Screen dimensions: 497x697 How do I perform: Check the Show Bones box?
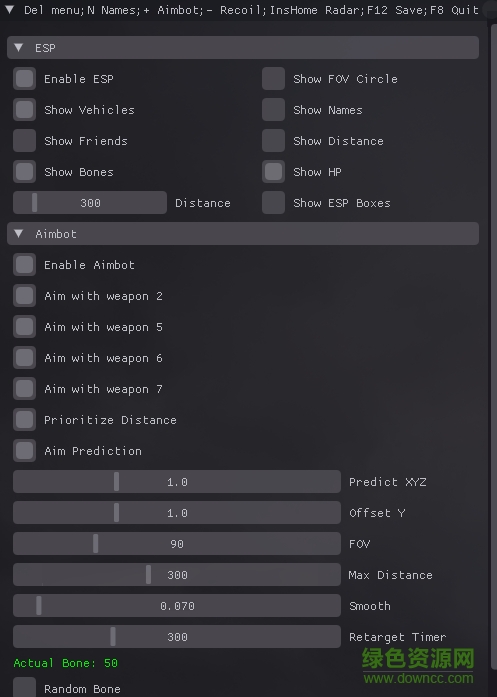24,172
